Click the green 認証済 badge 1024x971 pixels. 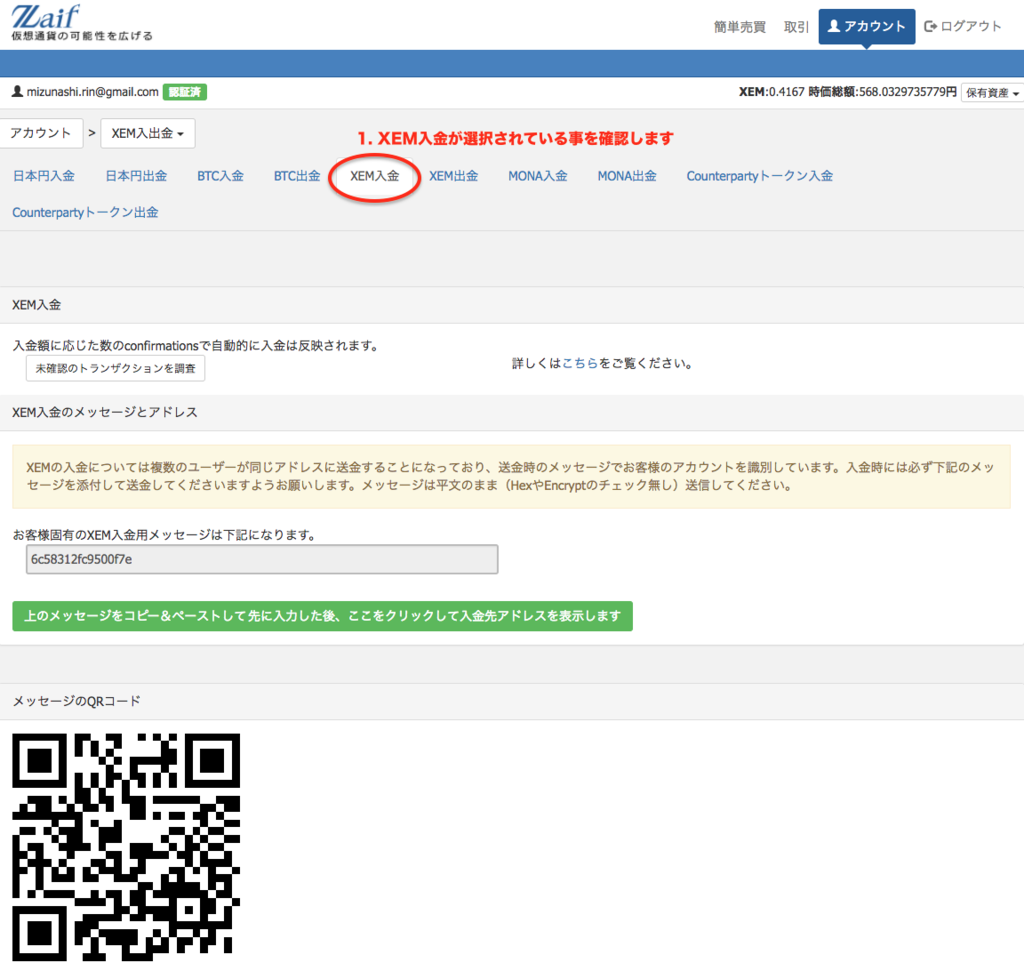click(x=185, y=92)
